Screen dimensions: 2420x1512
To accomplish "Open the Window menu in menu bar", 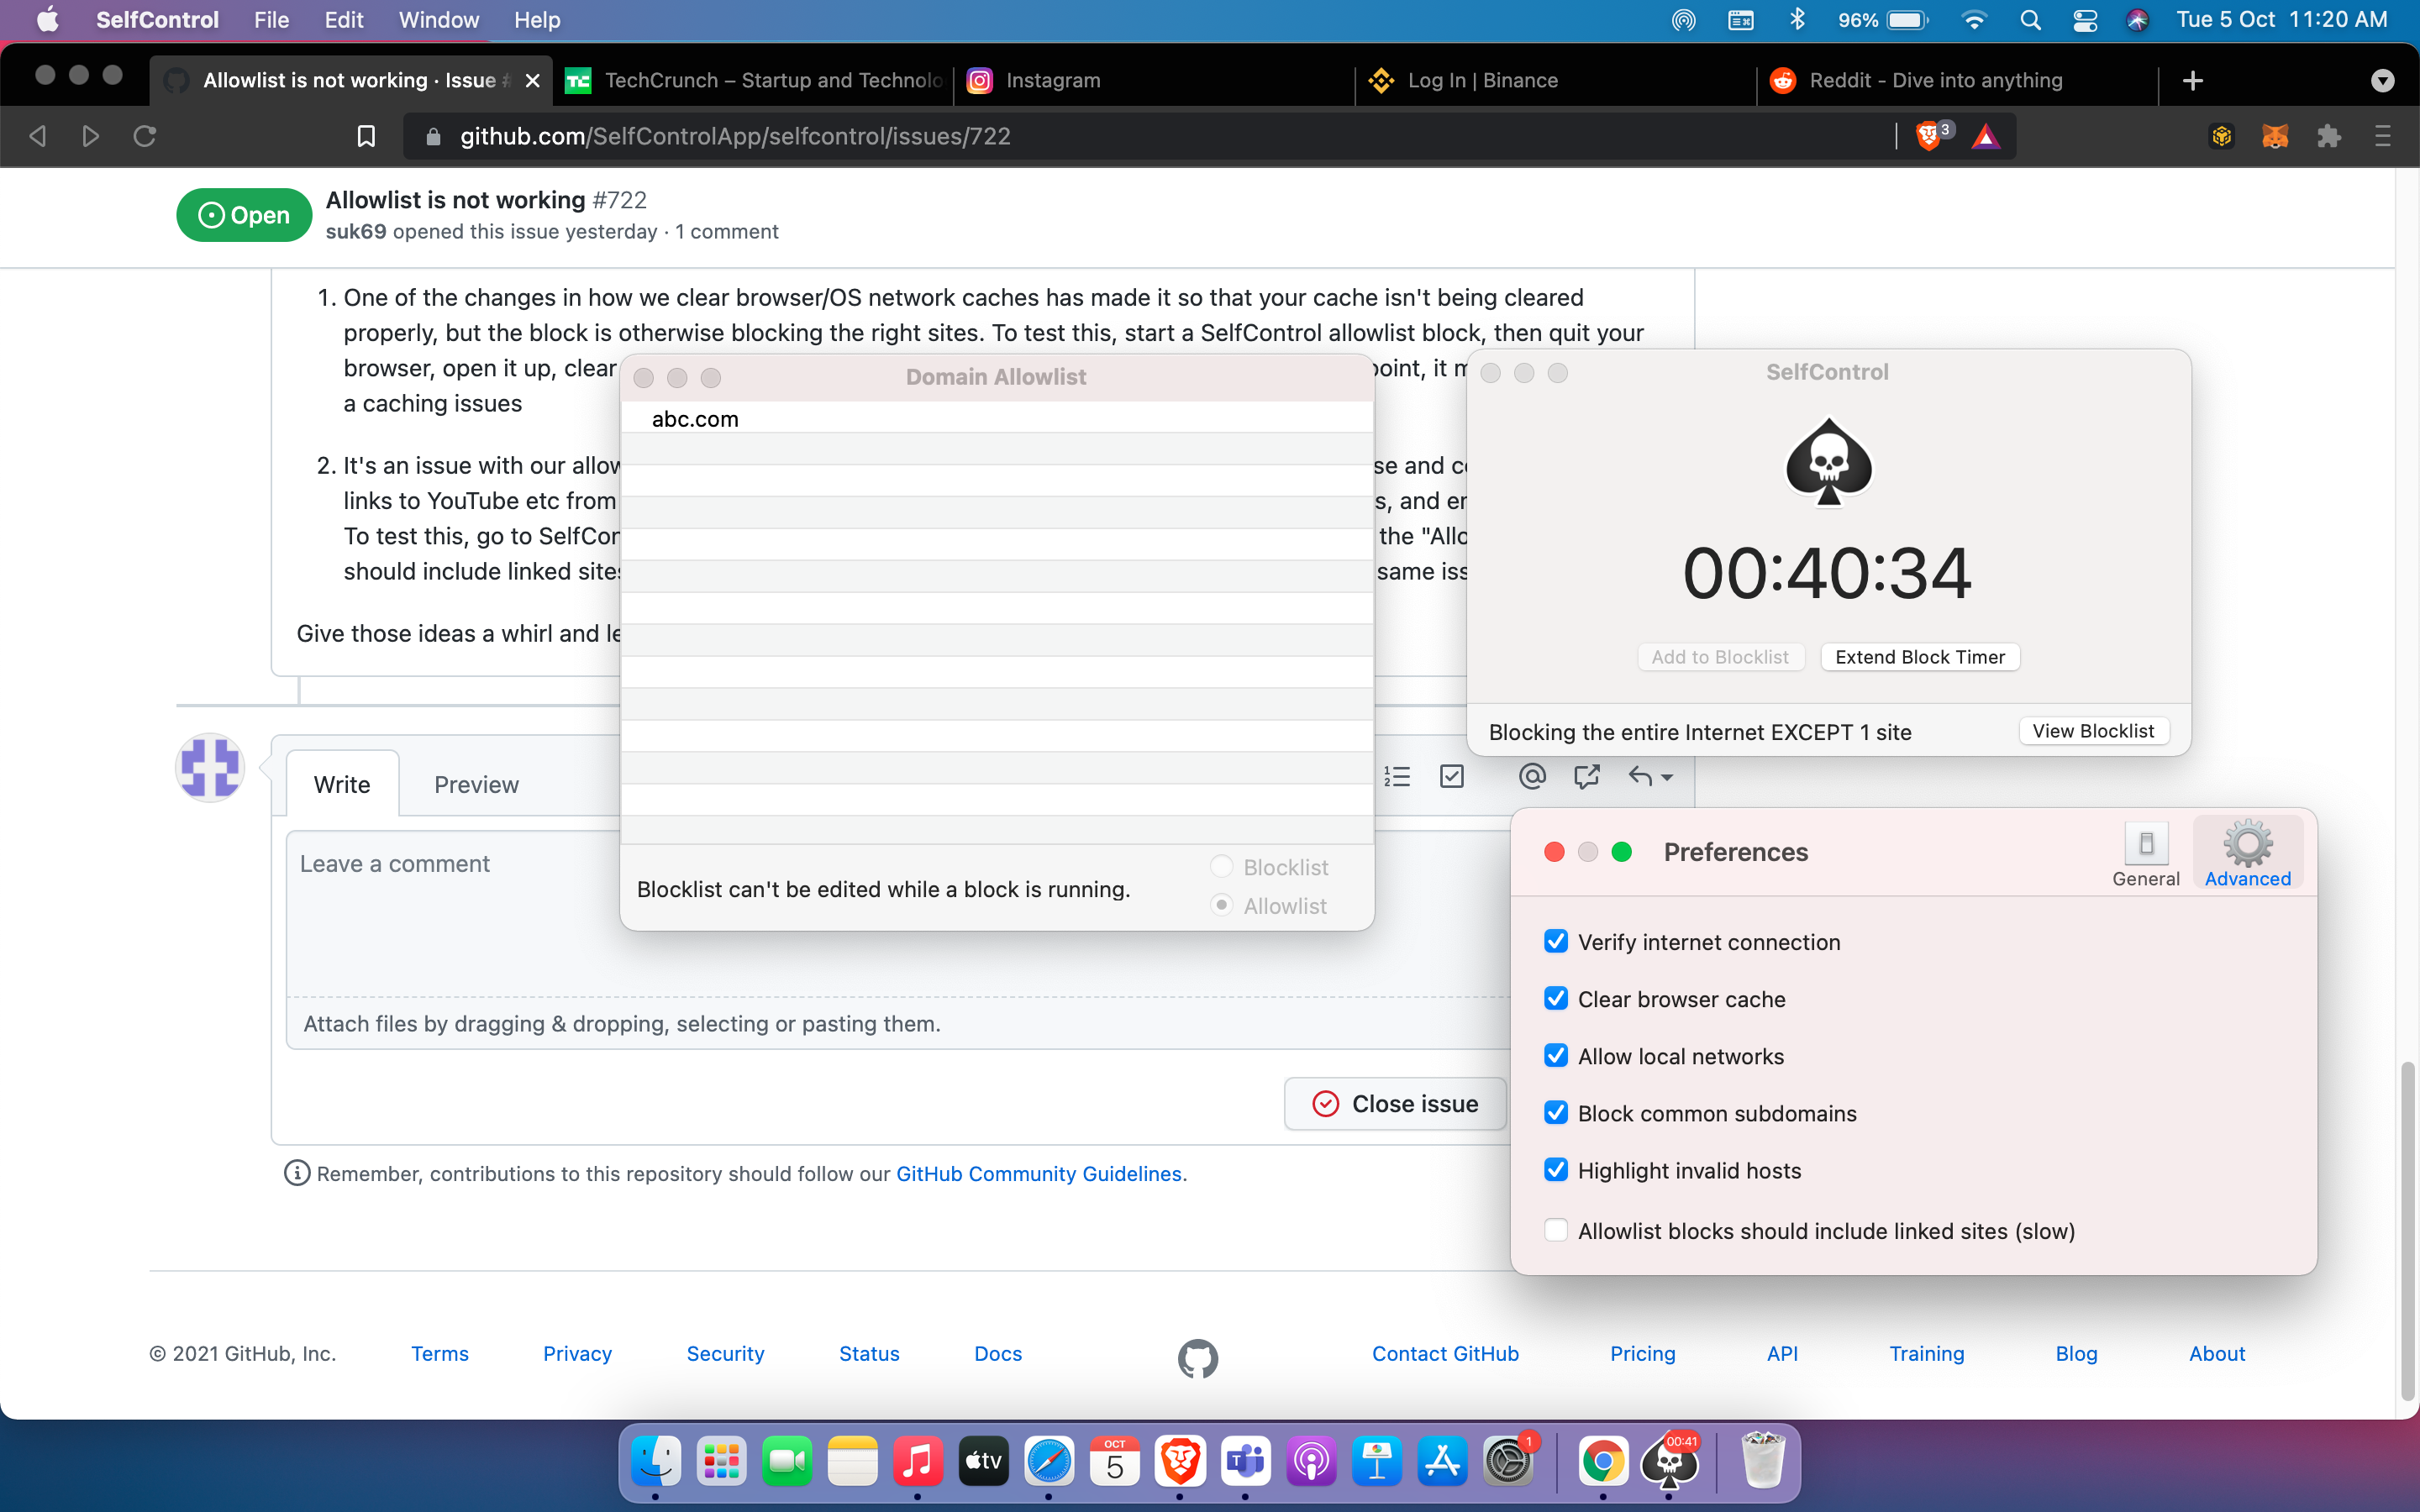I will tap(437, 20).
